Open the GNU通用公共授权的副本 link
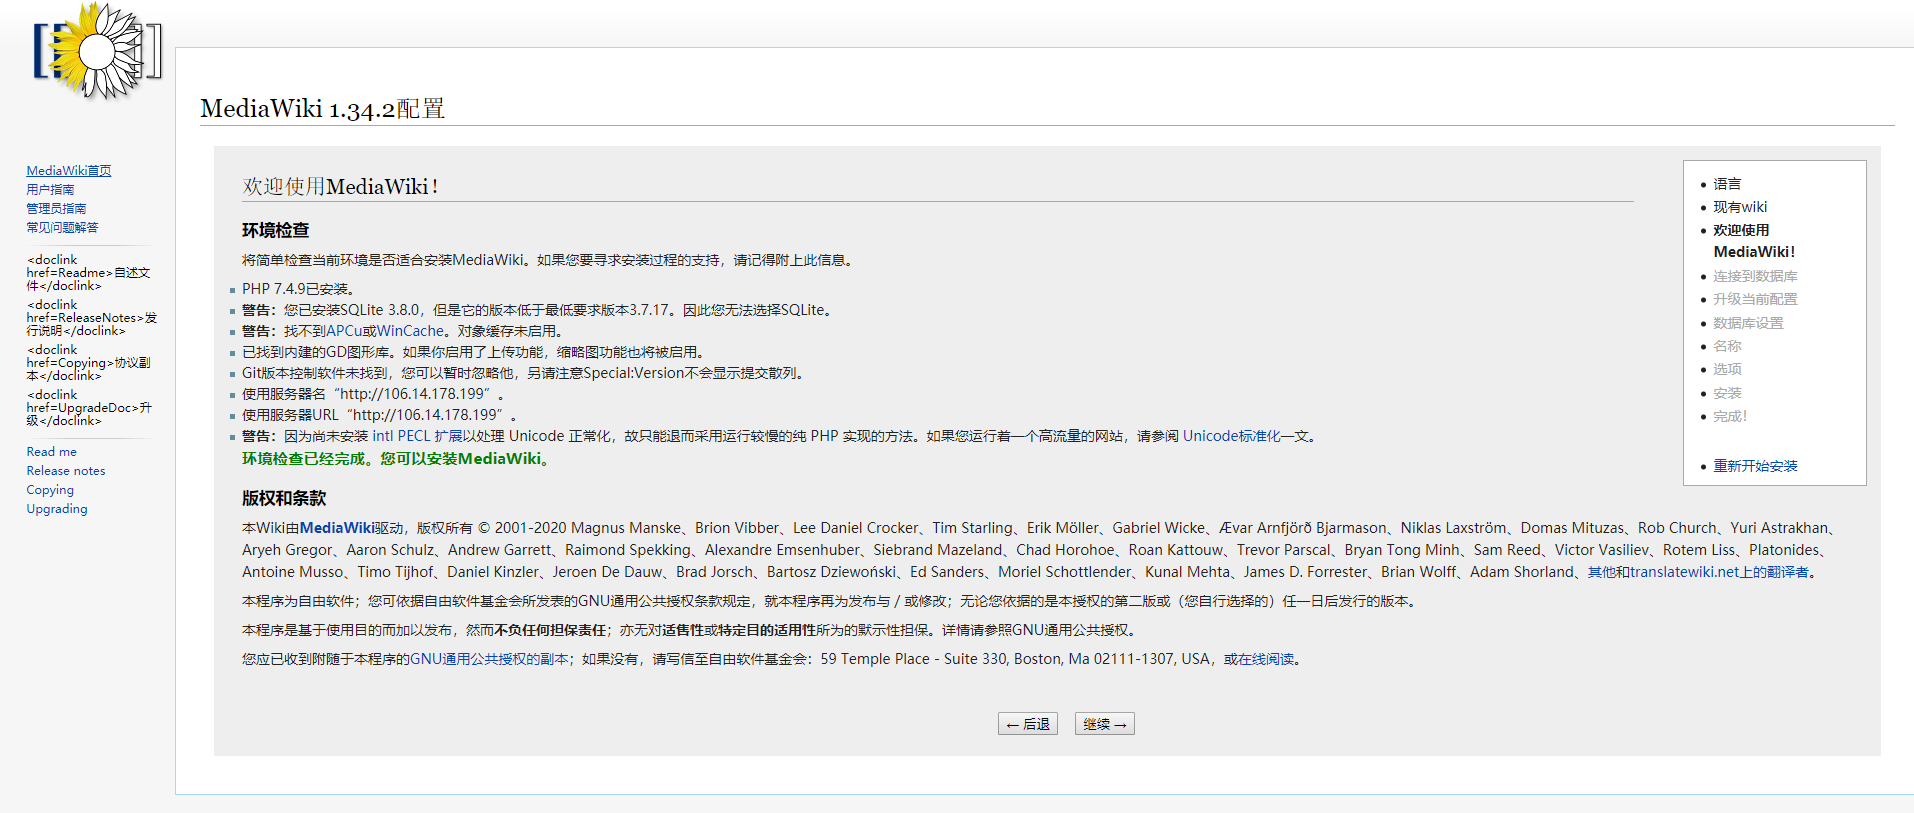Viewport: 1914px width, 813px height. 489,659
